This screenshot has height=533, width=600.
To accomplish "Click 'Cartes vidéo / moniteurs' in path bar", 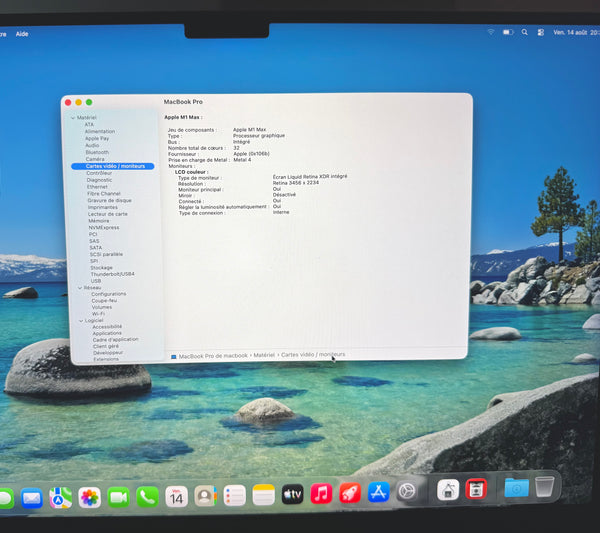I will (313, 355).
